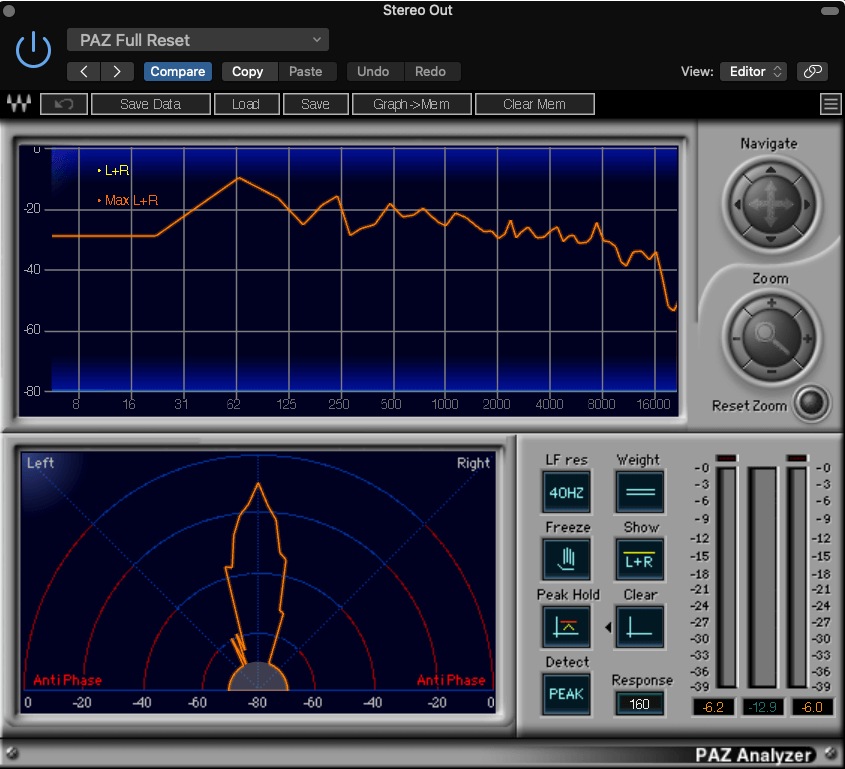Image resolution: width=845 pixels, height=769 pixels.
Task: Toggle the Freeze hand button
Action: [566, 559]
